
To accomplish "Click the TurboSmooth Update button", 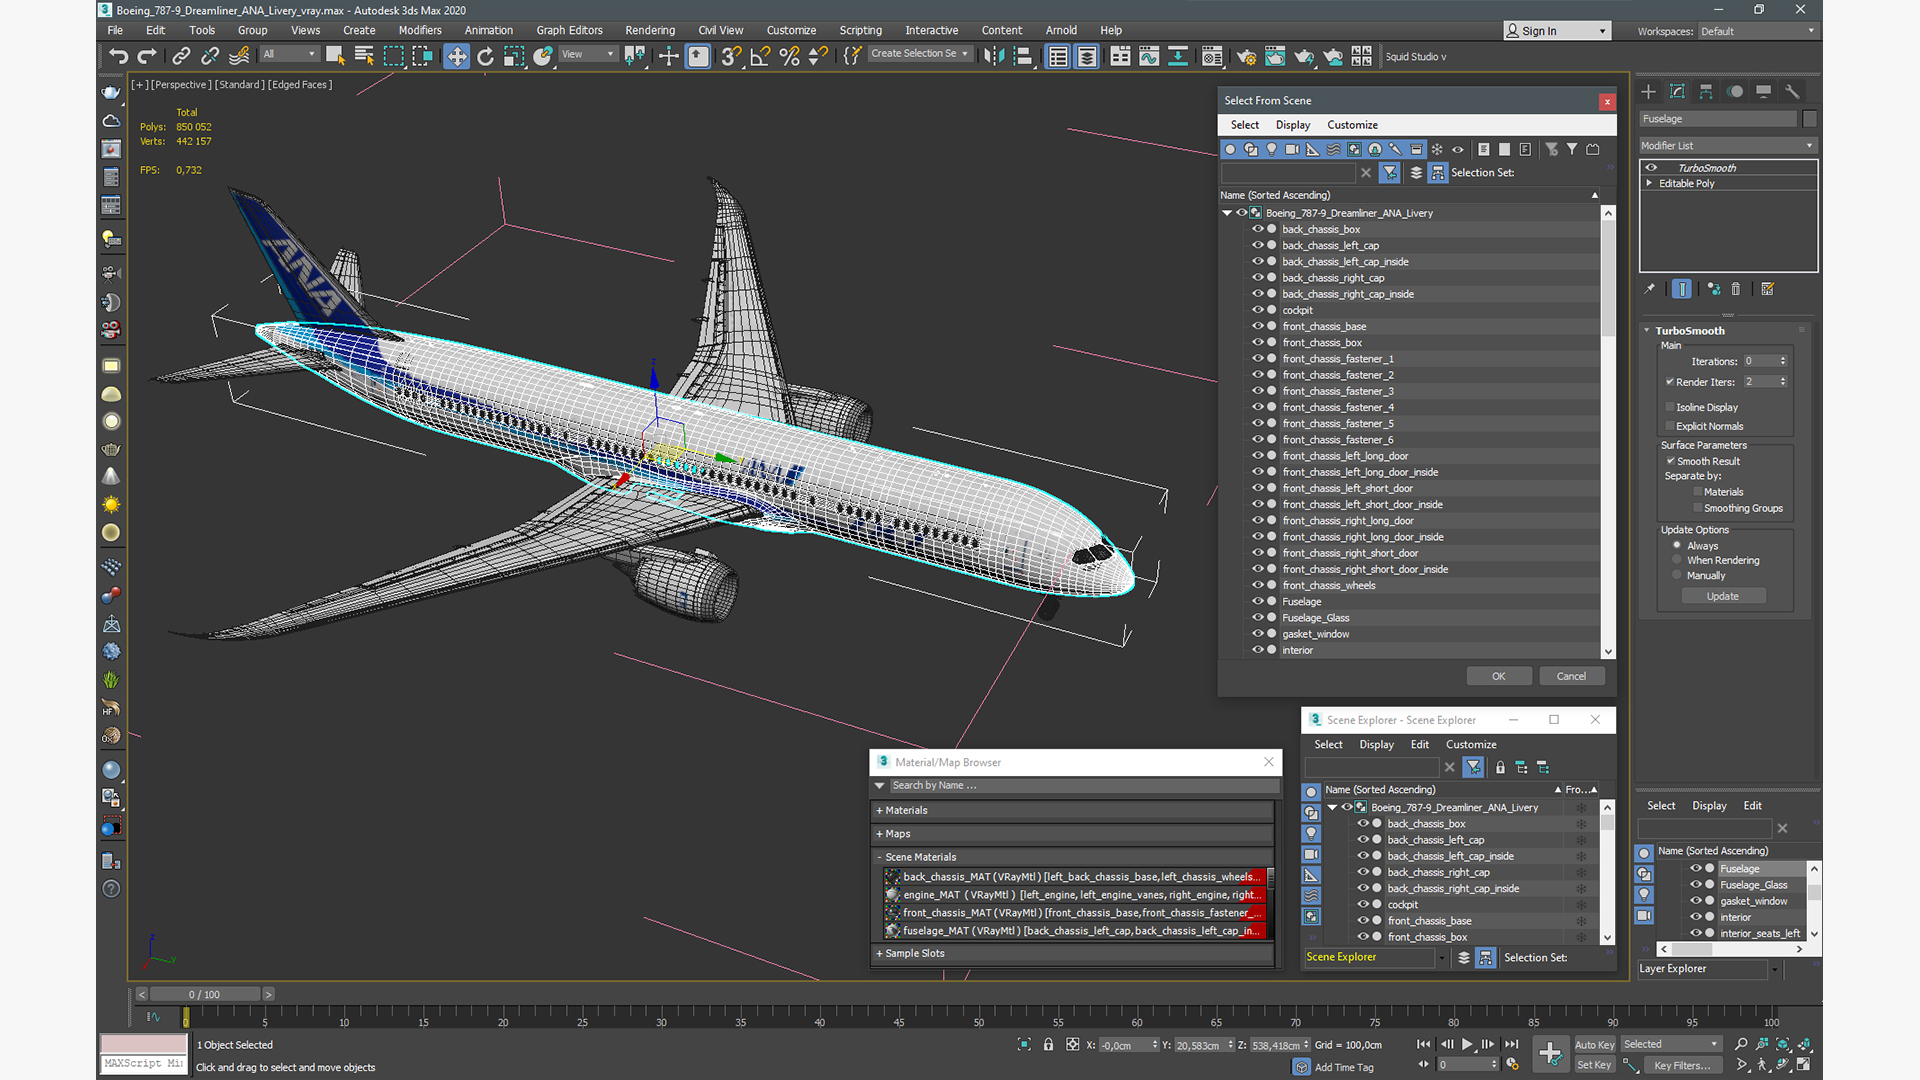I will [1722, 596].
